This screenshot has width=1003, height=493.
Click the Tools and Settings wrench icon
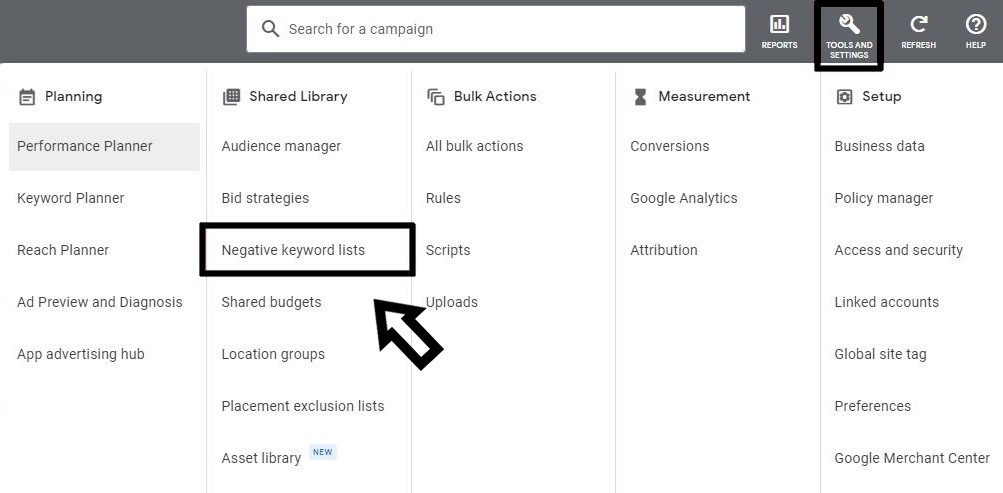(849, 25)
